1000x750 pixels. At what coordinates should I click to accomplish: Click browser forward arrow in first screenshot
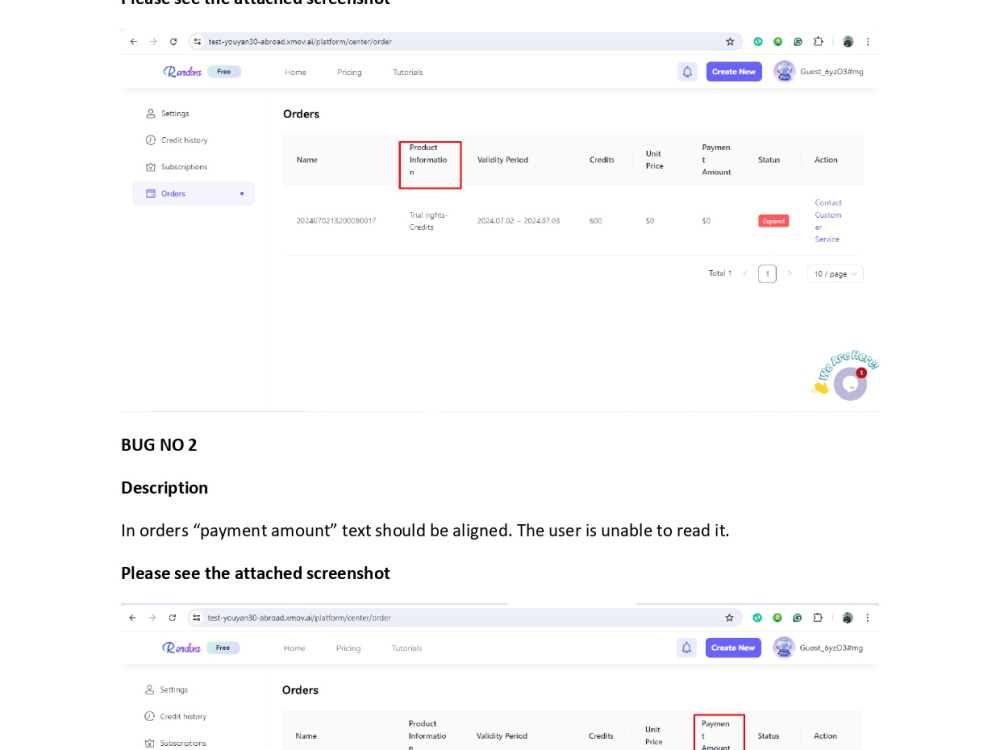click(153, 41)
